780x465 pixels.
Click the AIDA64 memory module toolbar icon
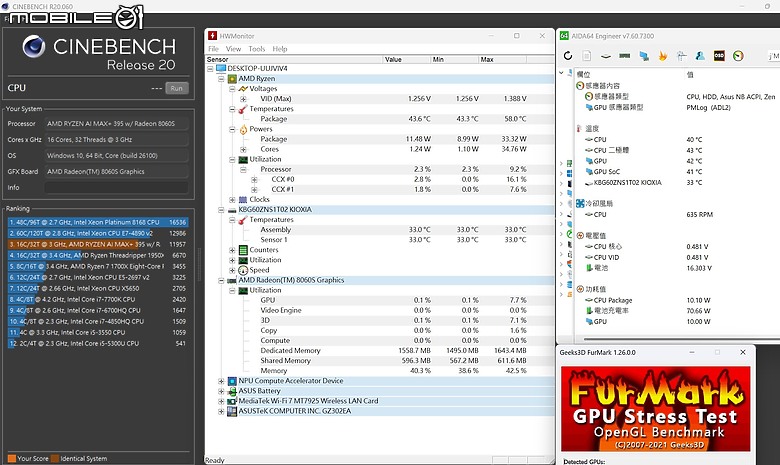point(624,56)
